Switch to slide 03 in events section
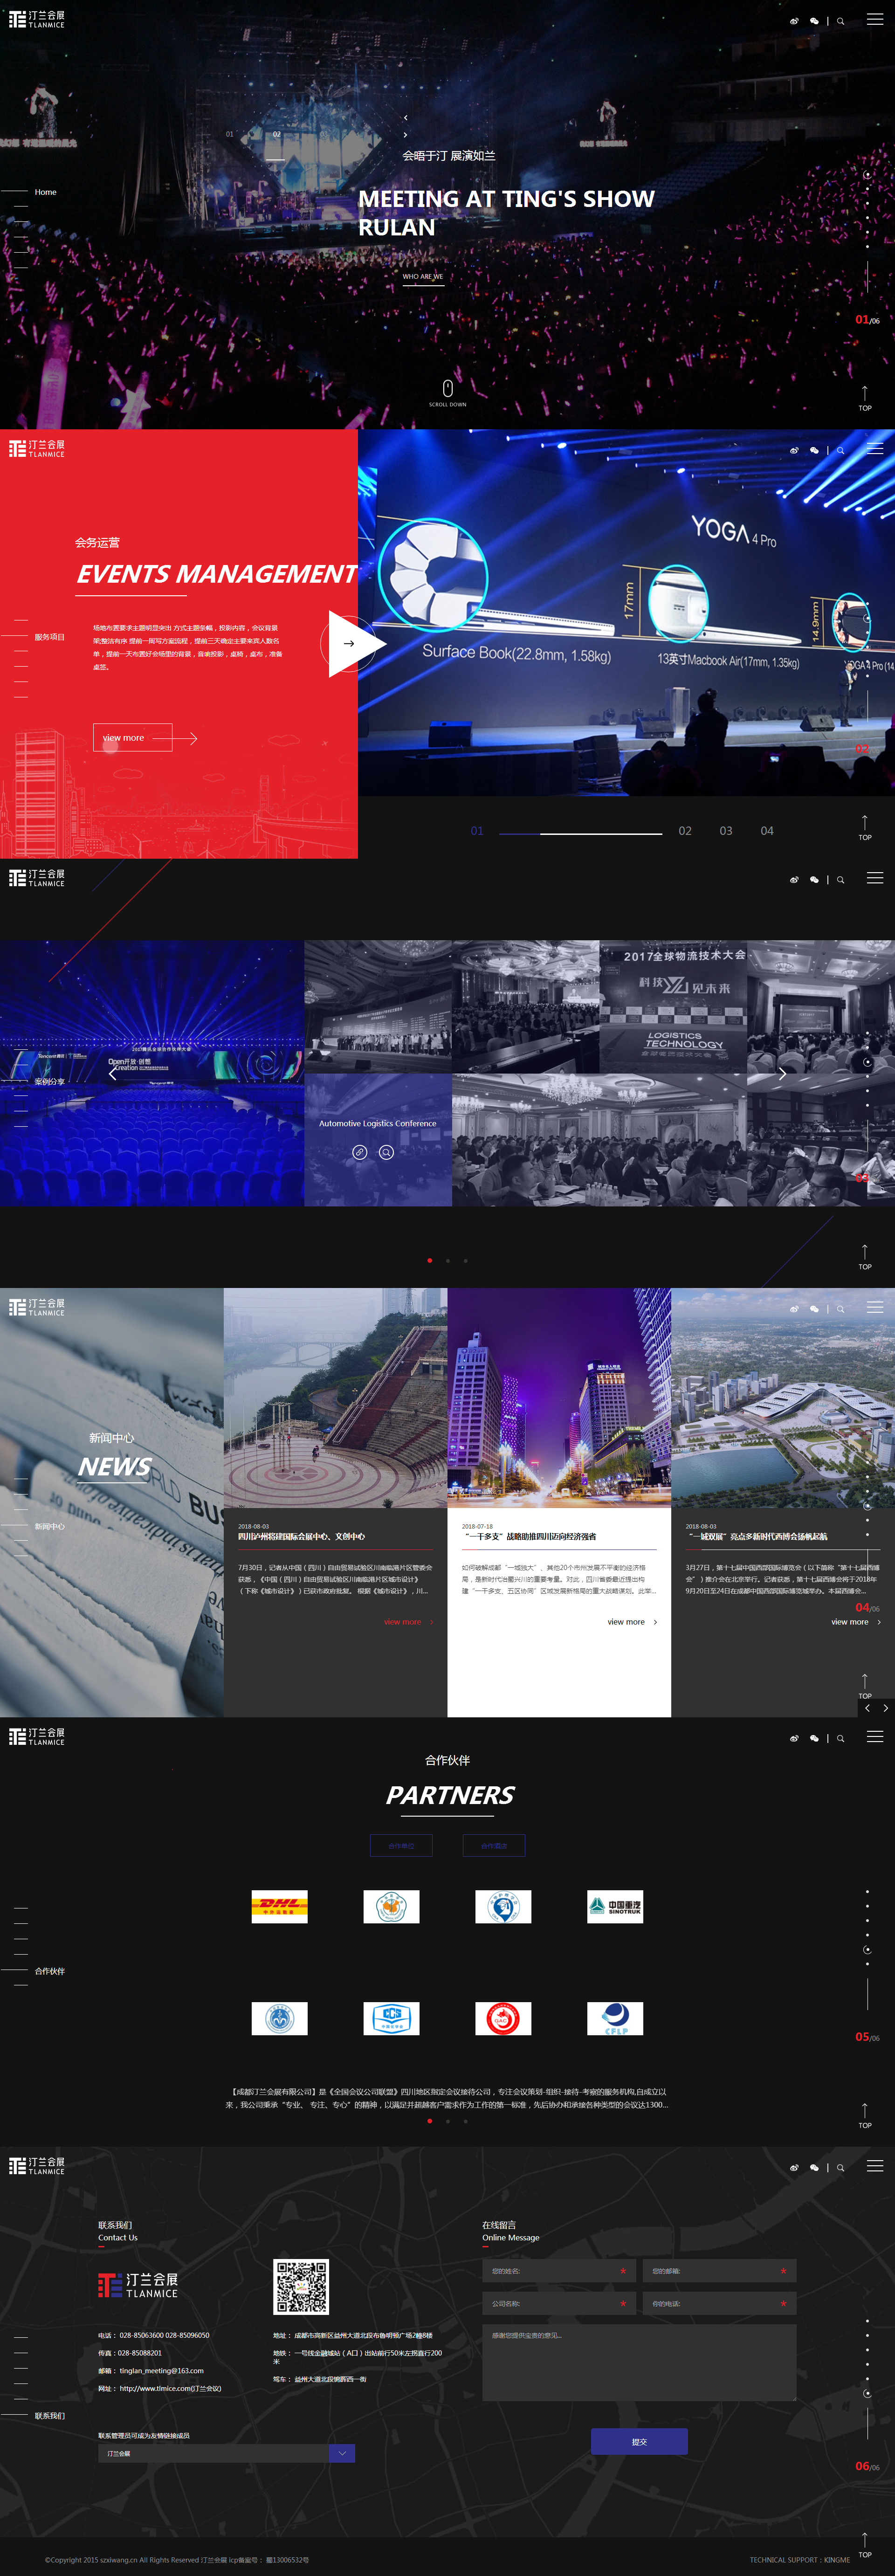The height and width of the screenshot is (2576, 895). point(725,831)
